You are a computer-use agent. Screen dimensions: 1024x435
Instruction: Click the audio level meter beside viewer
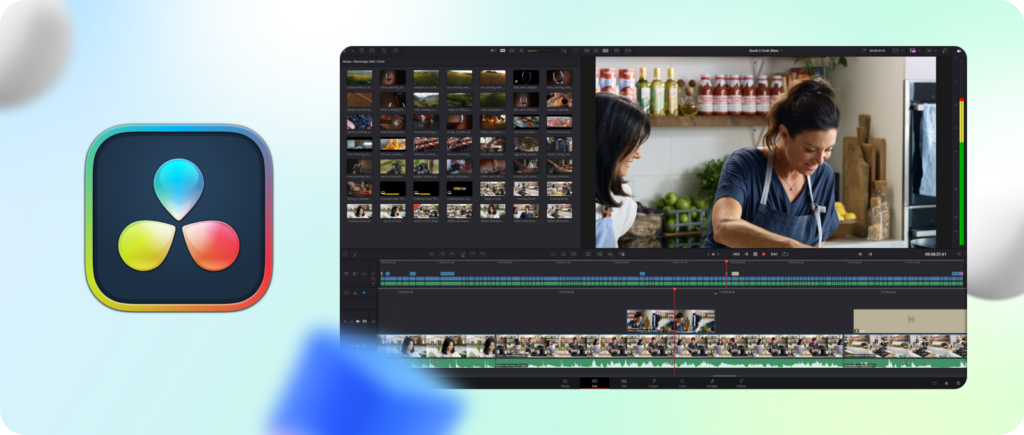(961, 171)
